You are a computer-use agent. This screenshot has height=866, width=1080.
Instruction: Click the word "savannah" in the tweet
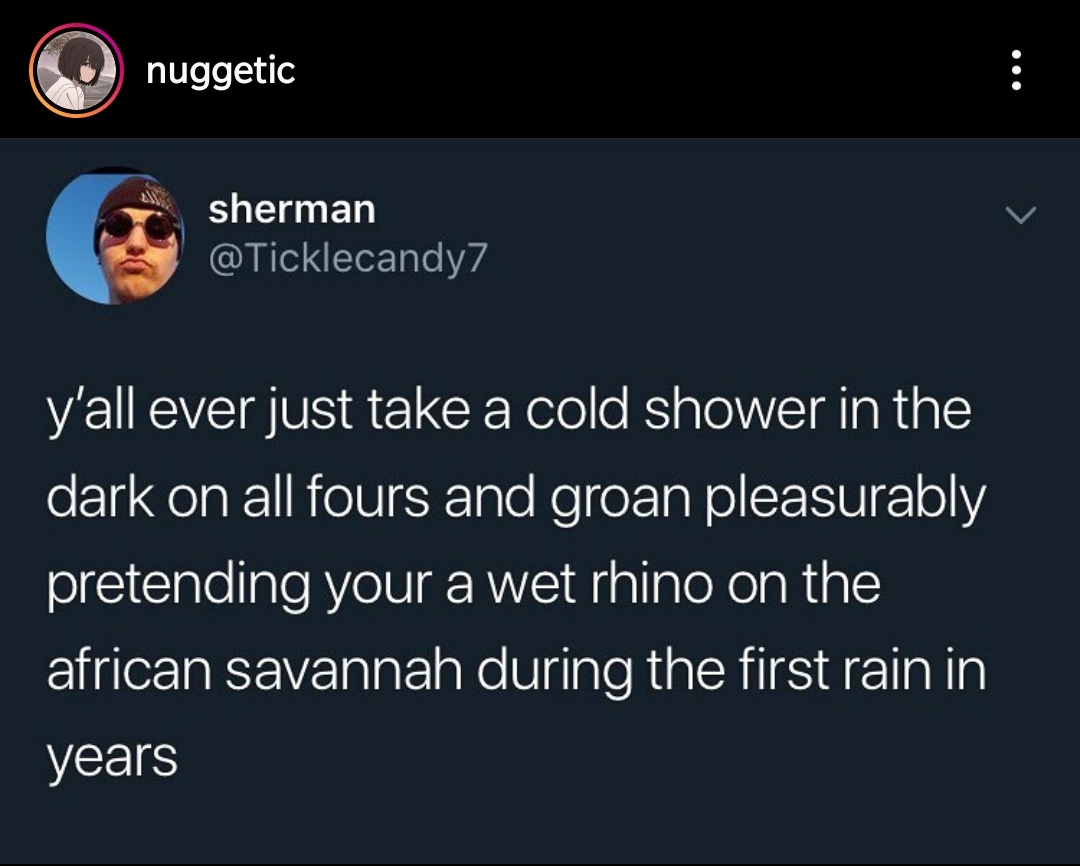point(344,672)
